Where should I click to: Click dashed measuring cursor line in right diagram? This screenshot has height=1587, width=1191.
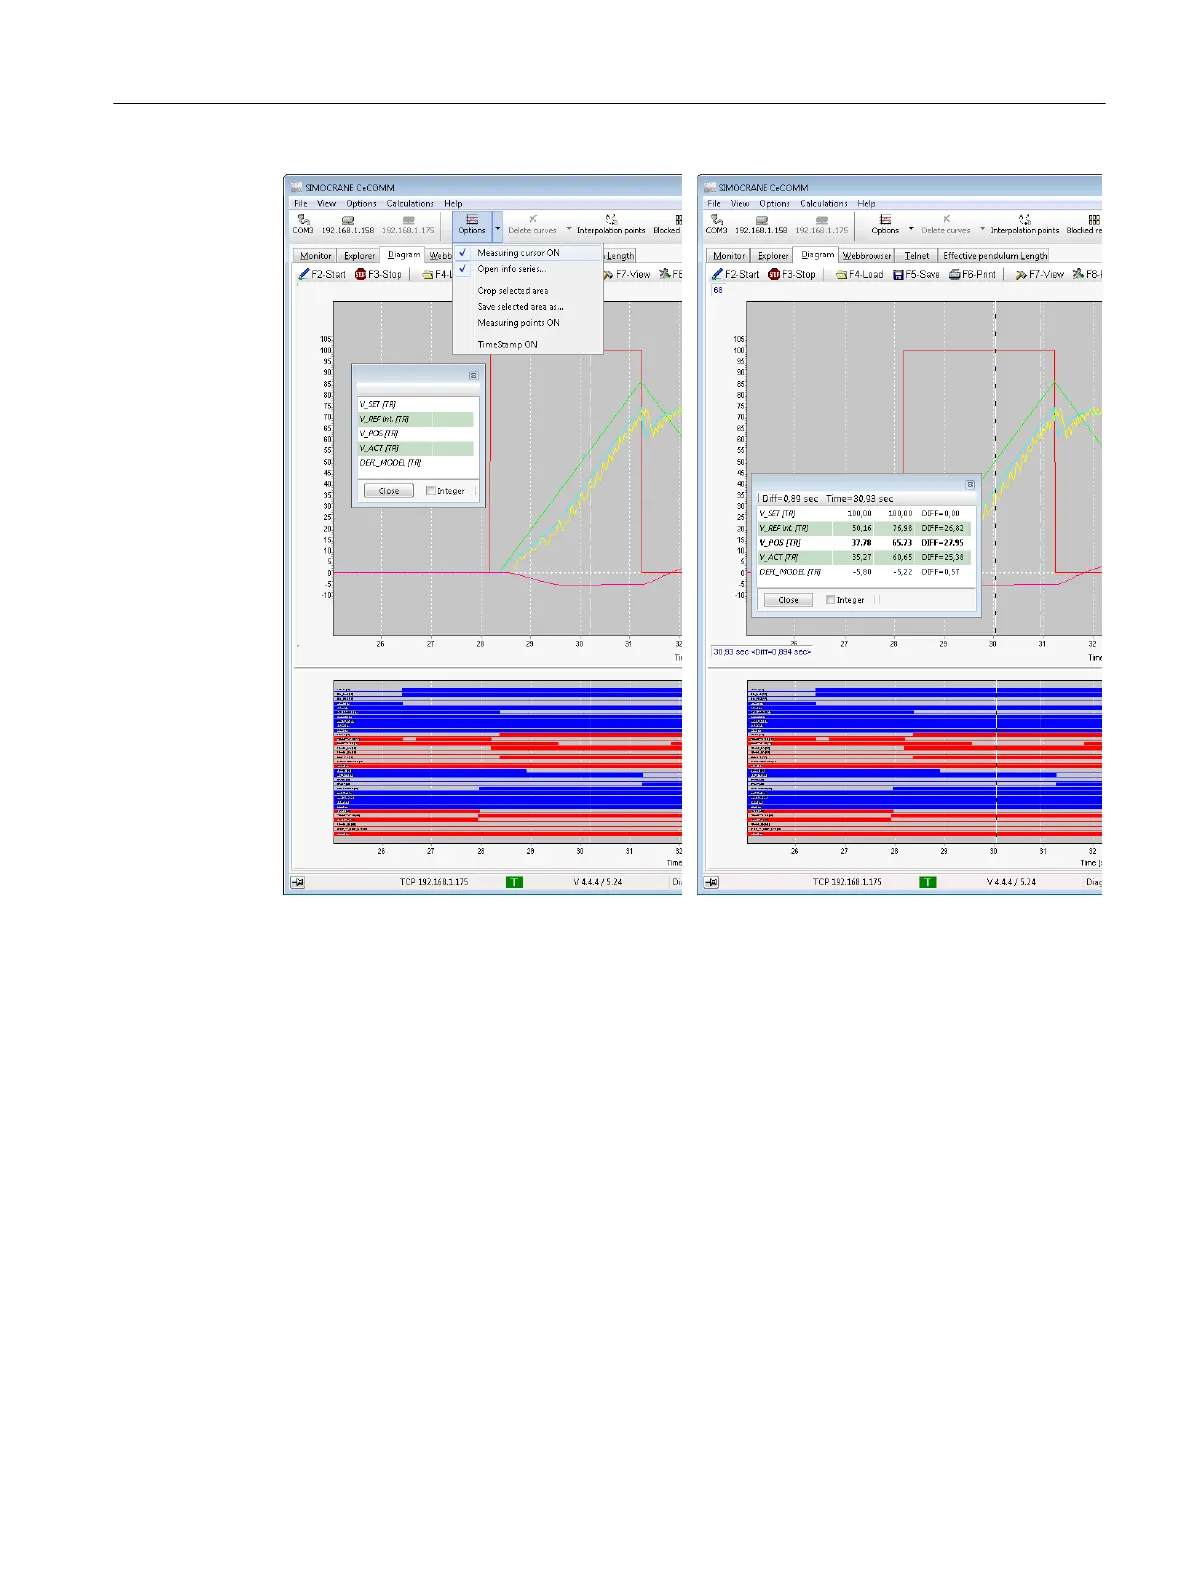(995, 468)
